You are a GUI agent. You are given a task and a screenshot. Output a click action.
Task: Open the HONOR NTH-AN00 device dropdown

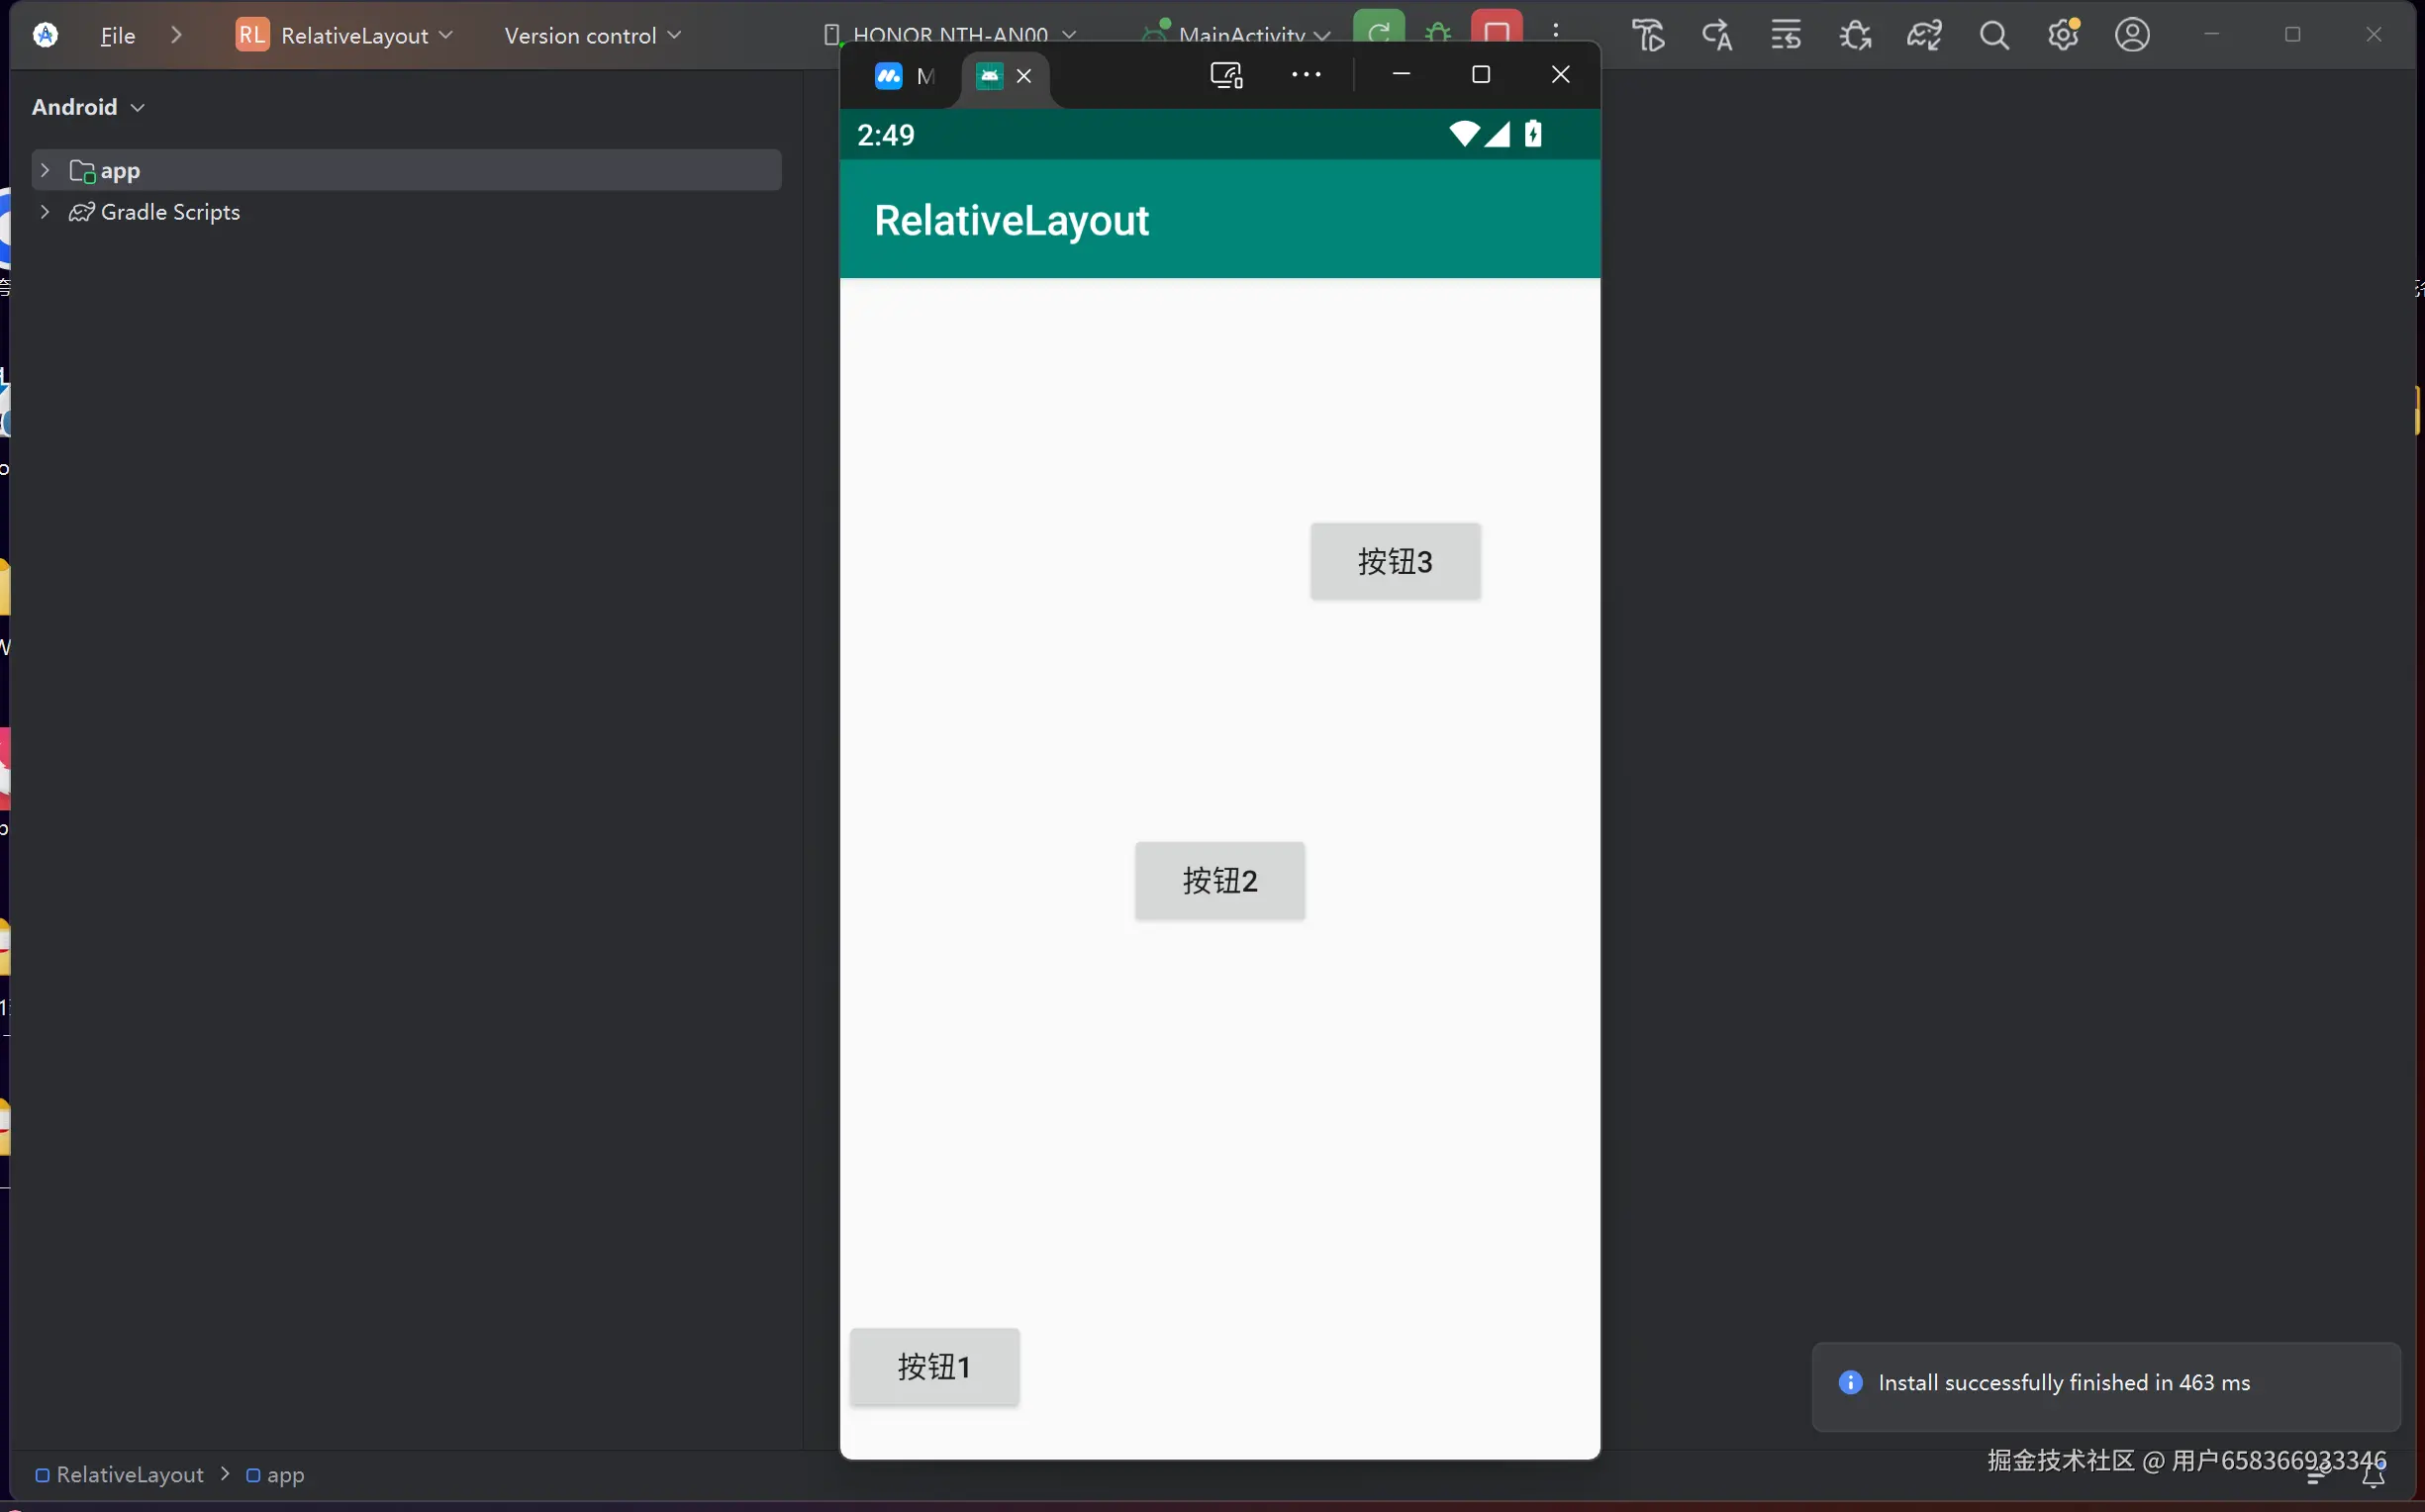tap(950, 35)
